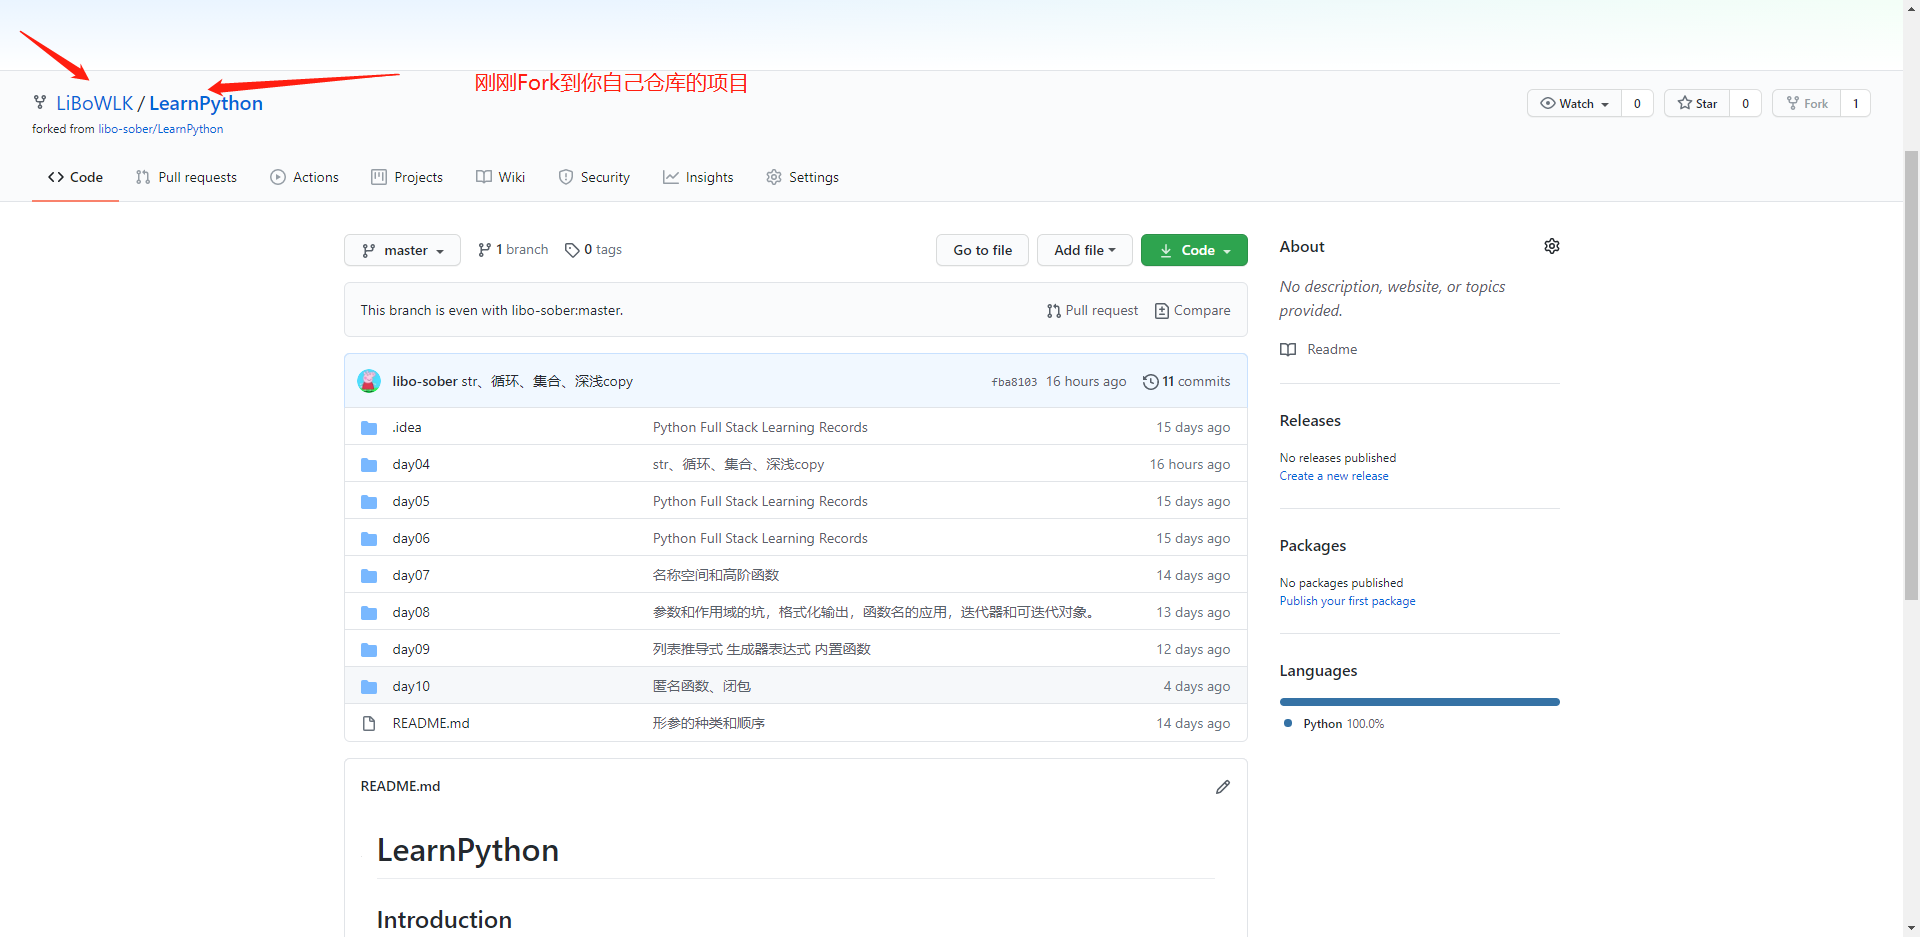
Task: Click the Fork button
Action: click(x=1806, y=103)
